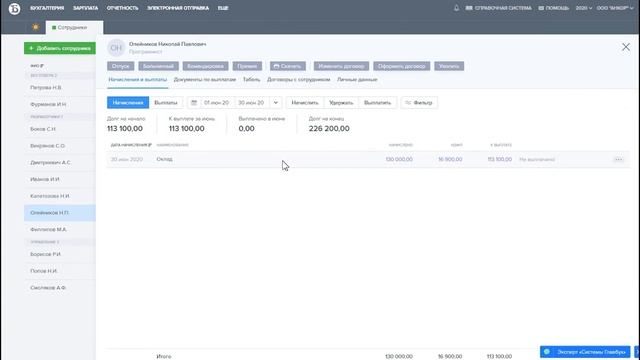Select employee Боков С.Н.

click(60, 129)
